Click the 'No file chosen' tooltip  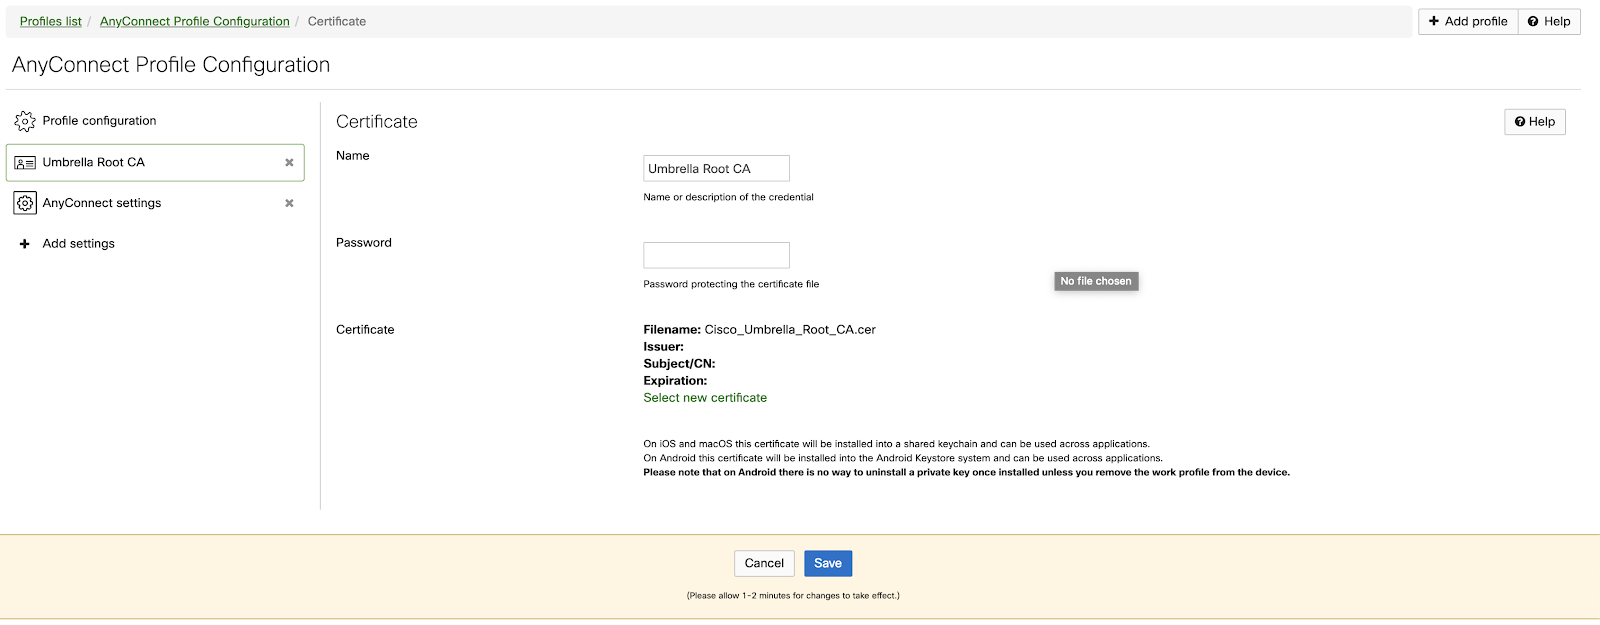tap(1096, 281)
